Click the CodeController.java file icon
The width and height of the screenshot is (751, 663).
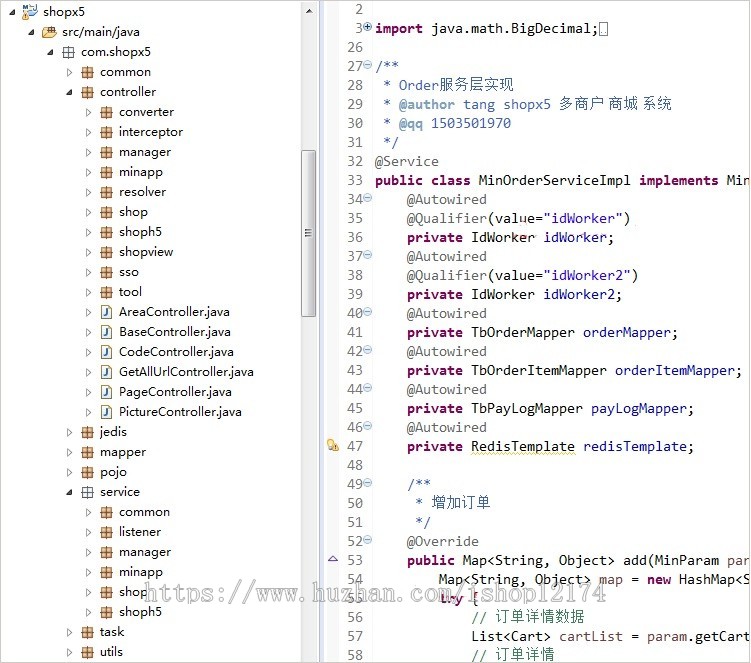point(106,352)
